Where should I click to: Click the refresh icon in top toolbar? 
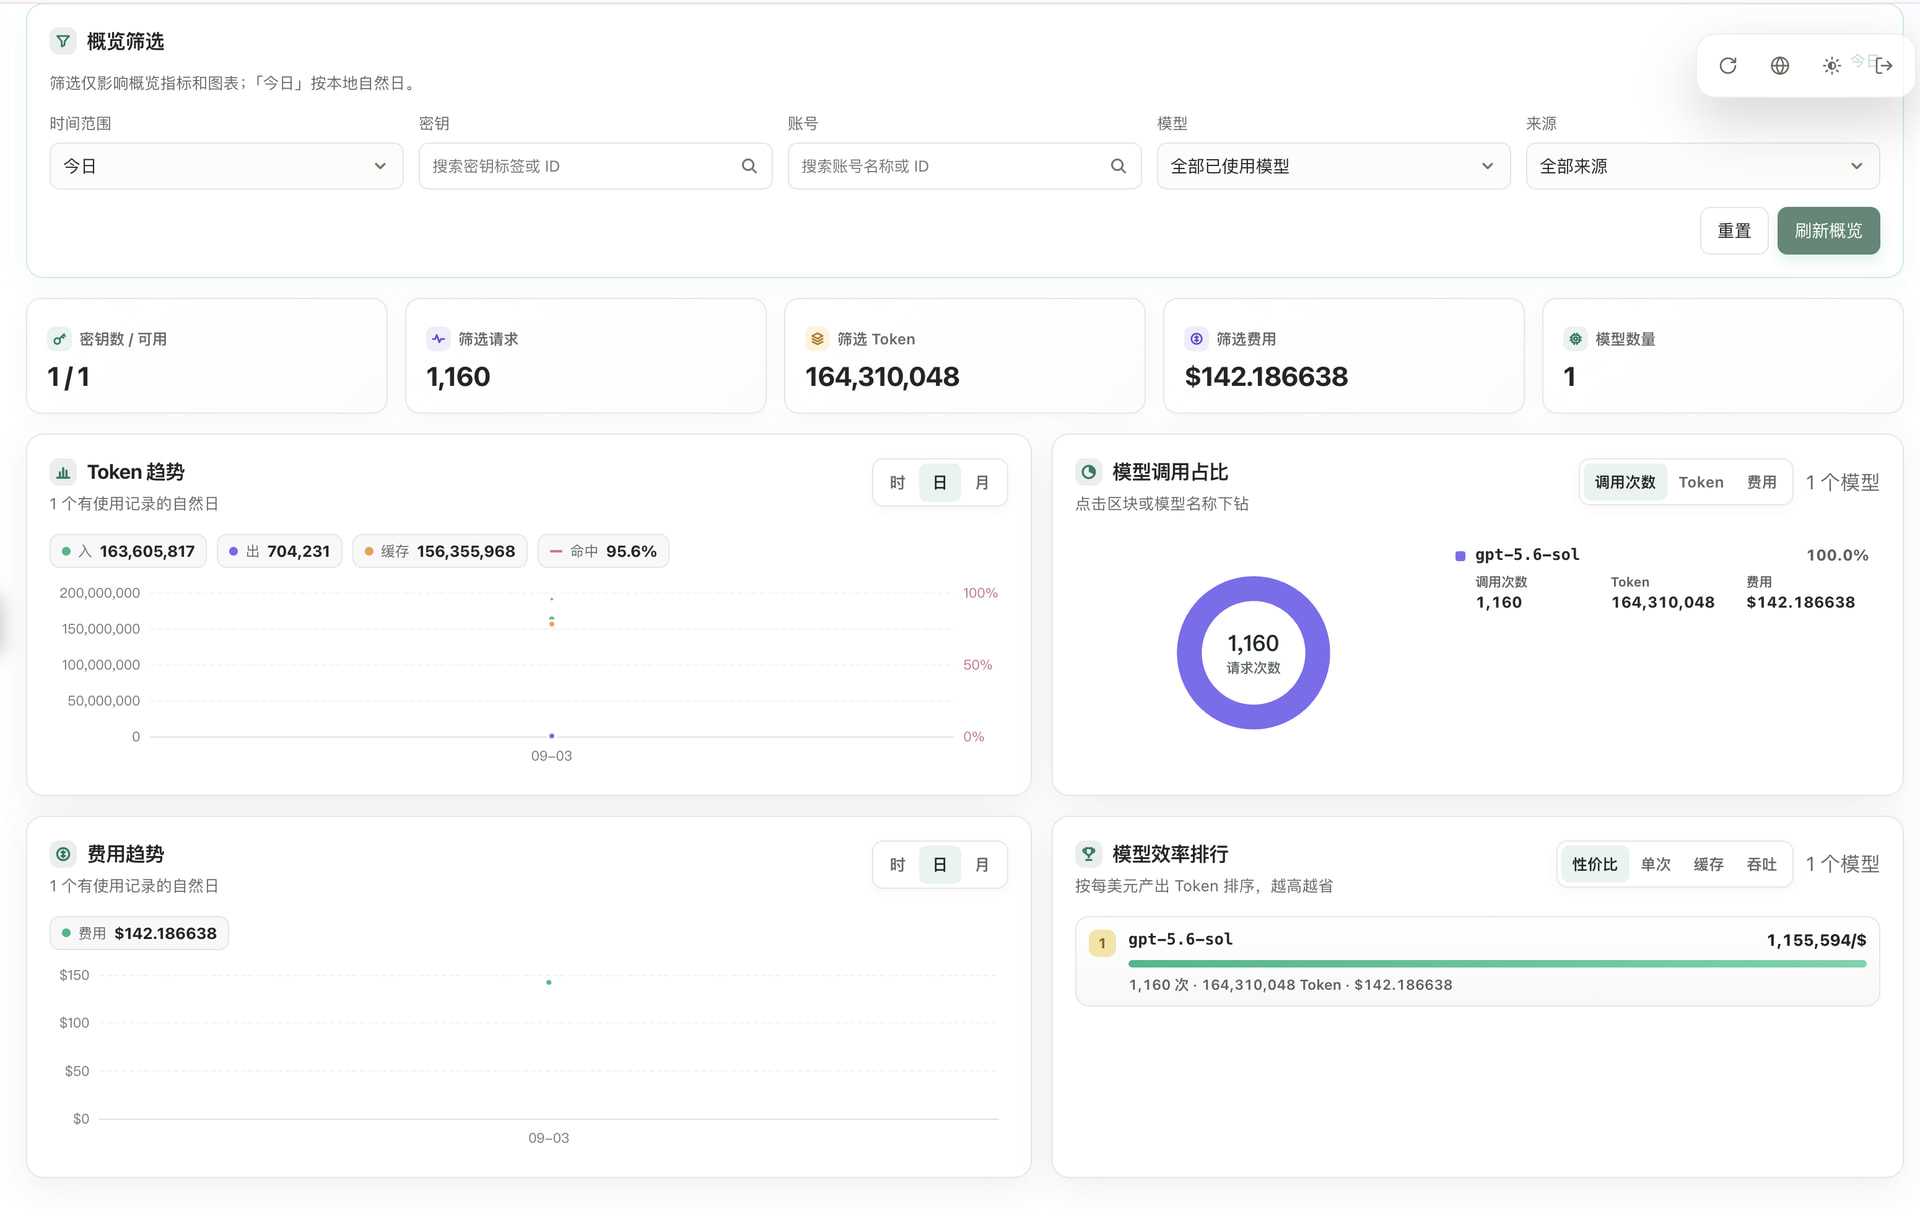pyautogui.click(x=1727, y=66)
